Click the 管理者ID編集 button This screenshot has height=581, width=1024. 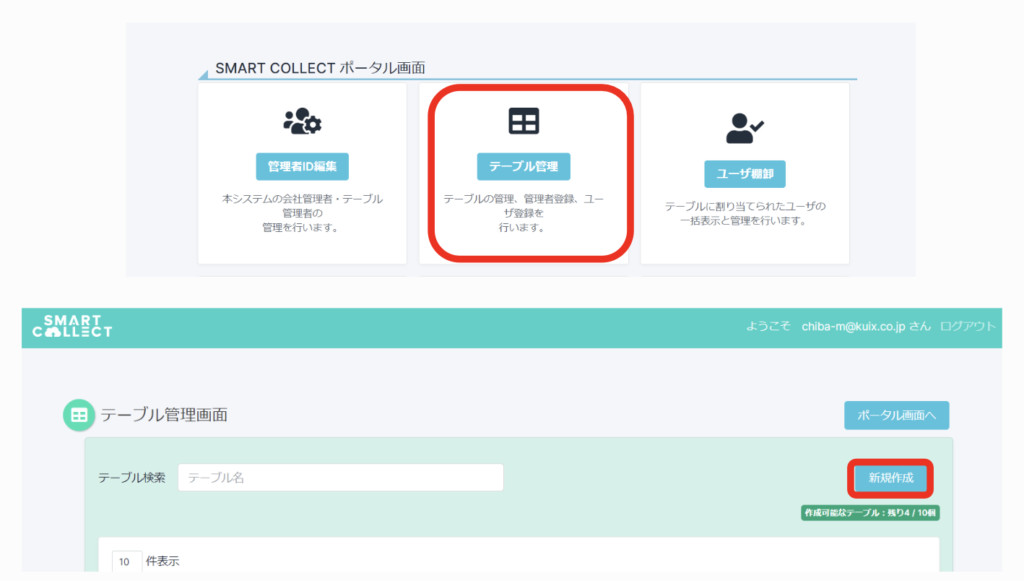[302, 166]
